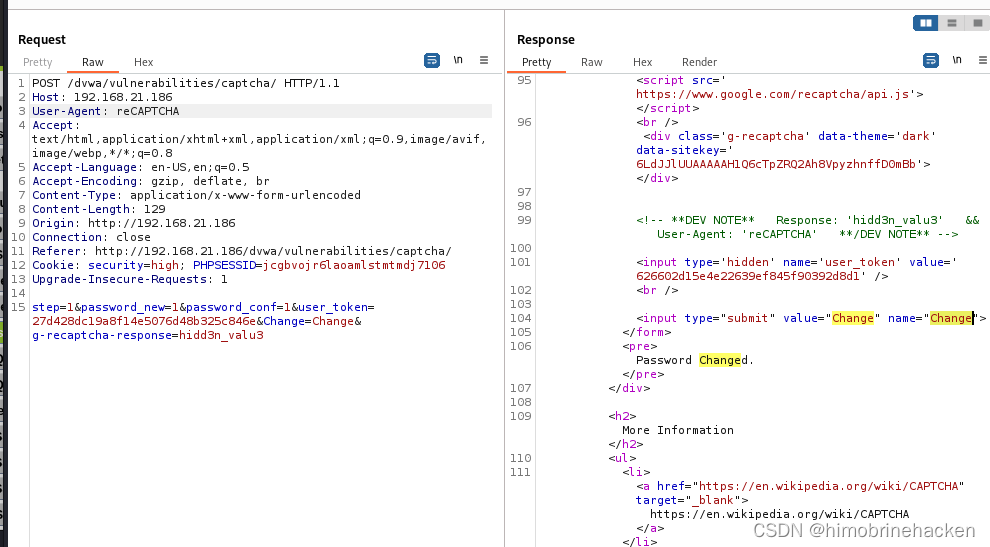Toggle show non-printable \n in Response panel
990x547 pixels.
click(957, 60)
